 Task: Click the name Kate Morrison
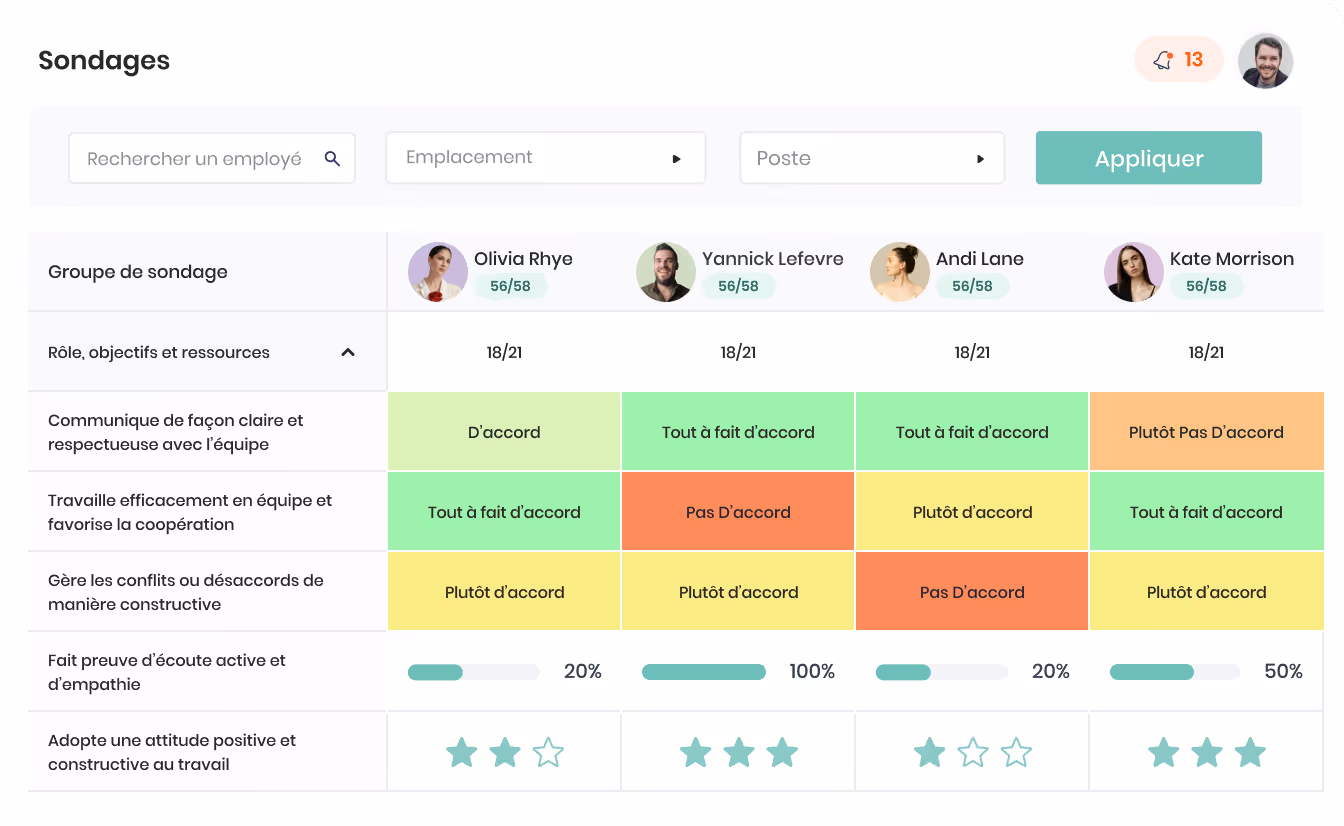[x=1232, y=258]
